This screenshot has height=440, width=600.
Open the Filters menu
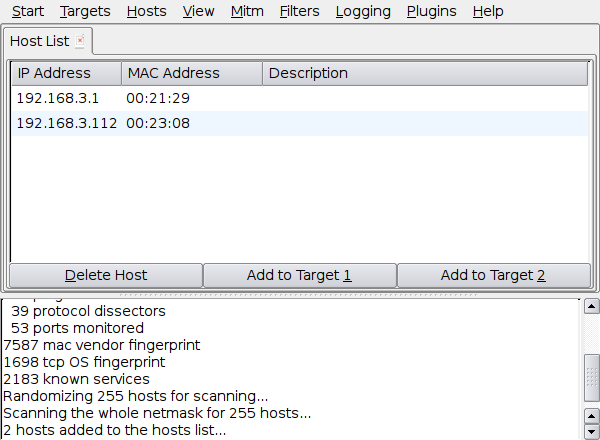tap(299, 11)
